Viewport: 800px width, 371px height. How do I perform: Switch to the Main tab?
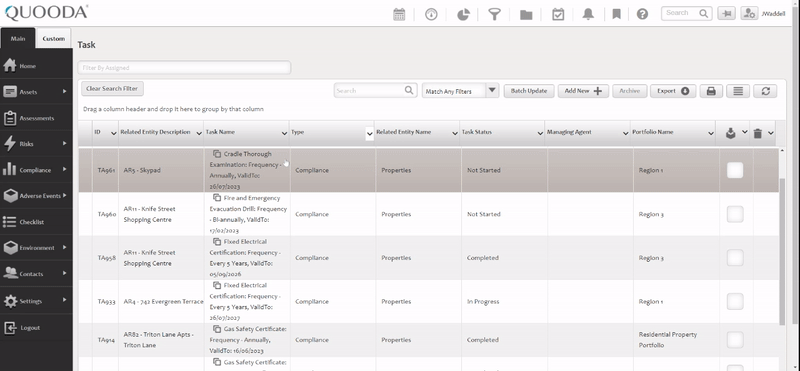[x=18, y=38]
